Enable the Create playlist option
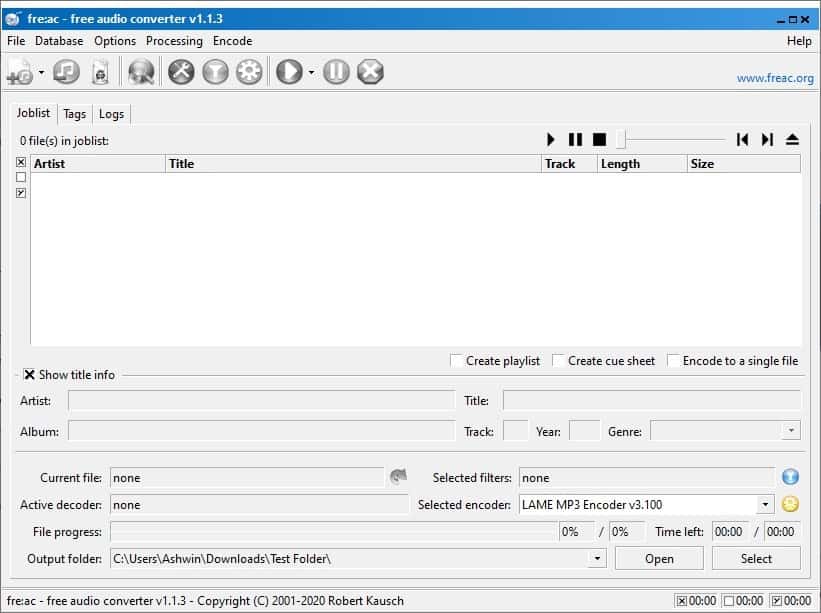This screenshot has height=613, width=821. [x=456, y=361]
